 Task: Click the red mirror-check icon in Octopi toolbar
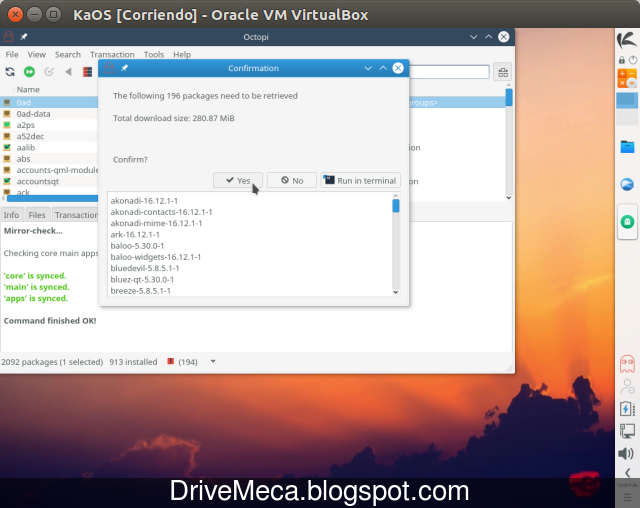pos(87,72)
